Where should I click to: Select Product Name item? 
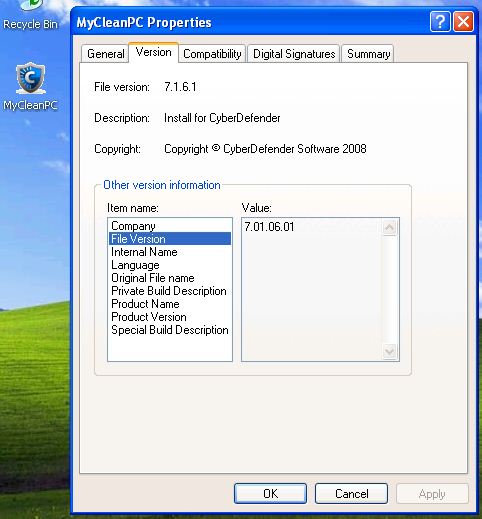169,304
